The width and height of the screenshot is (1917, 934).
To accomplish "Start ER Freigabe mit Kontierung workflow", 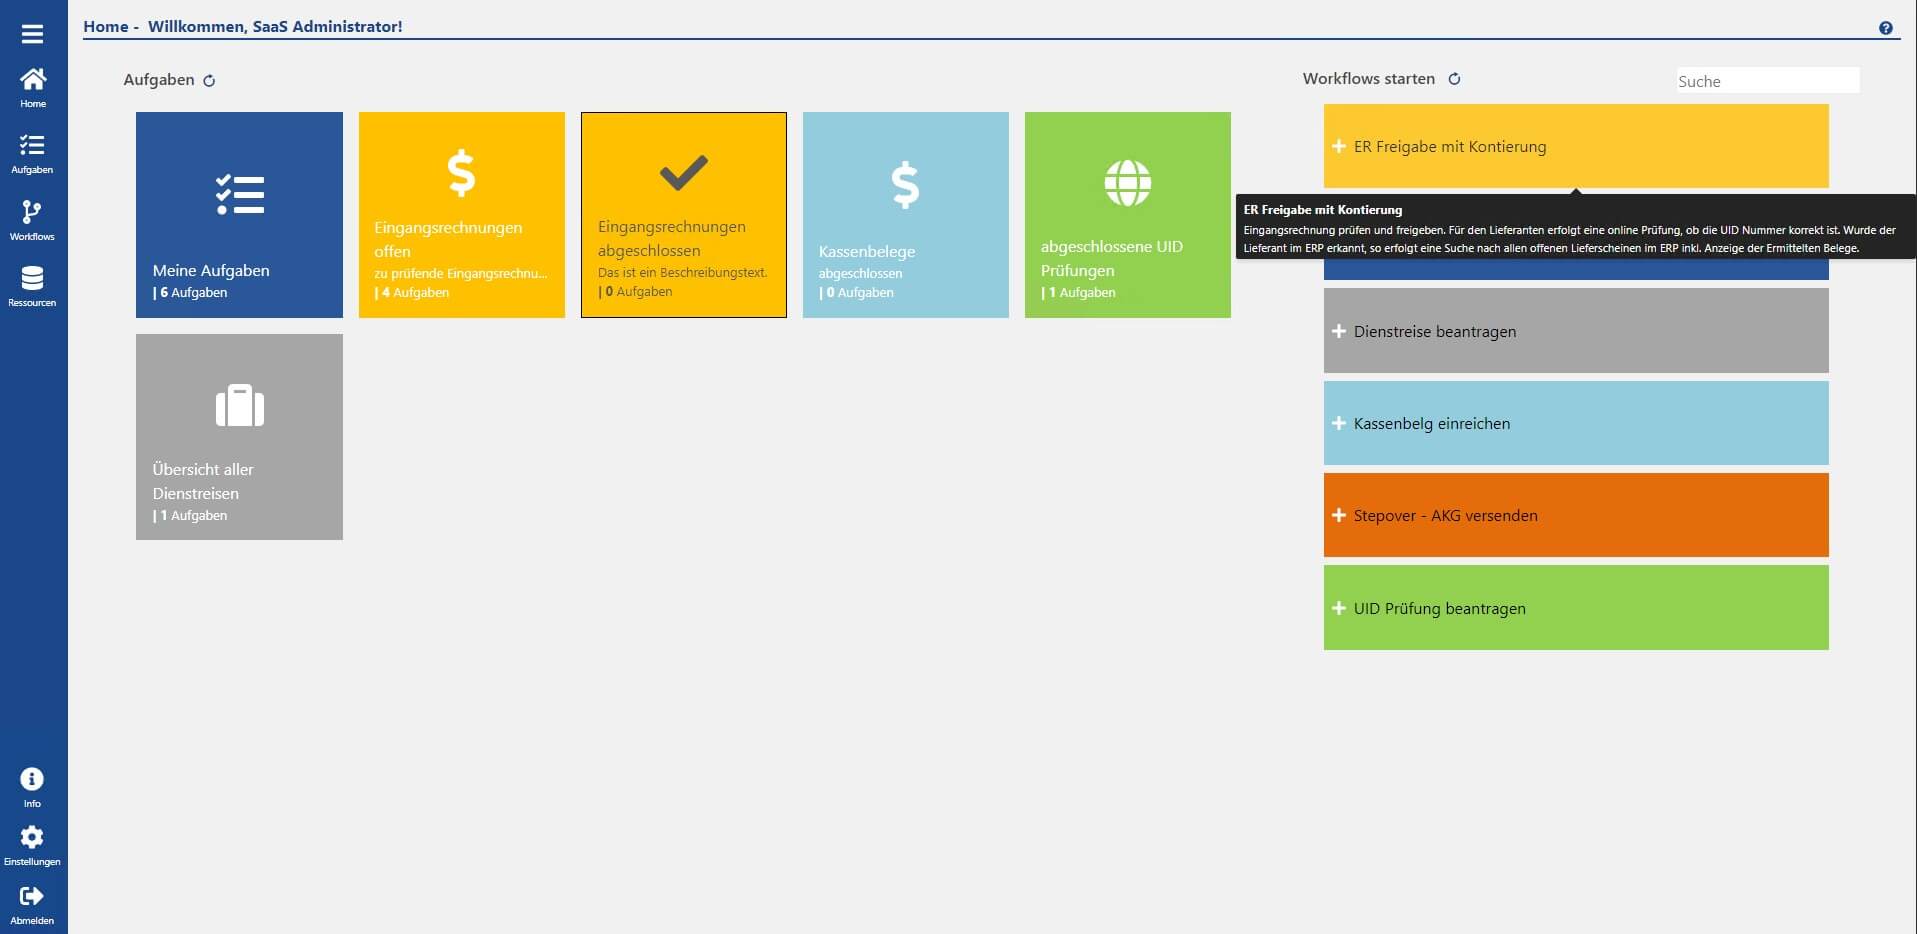I will pos(1575,146).
